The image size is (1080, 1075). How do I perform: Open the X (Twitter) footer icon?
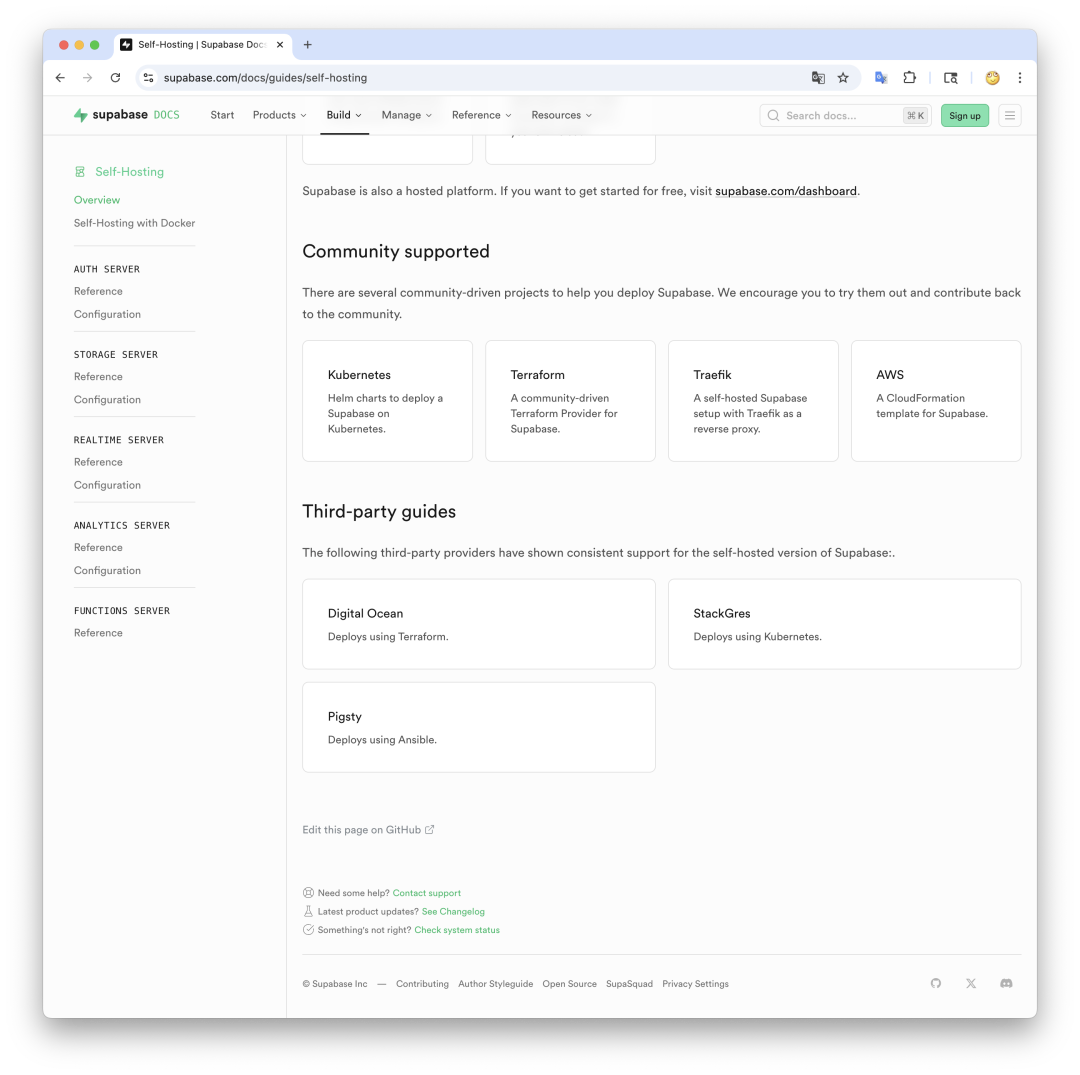[x=970, y=983]
